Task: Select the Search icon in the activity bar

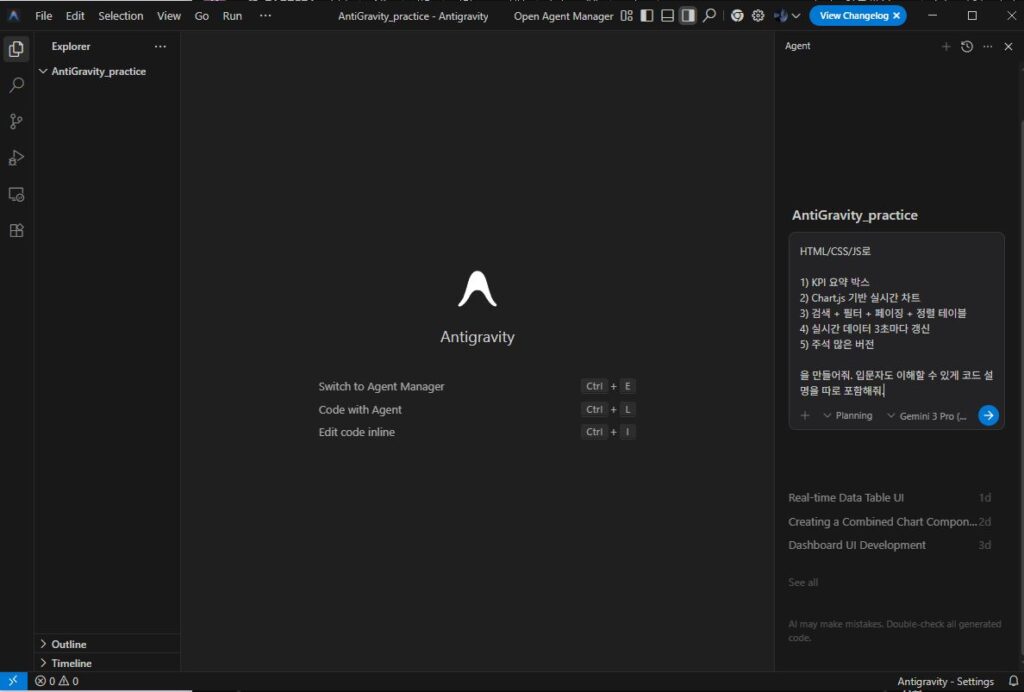Action: point(15,84)
